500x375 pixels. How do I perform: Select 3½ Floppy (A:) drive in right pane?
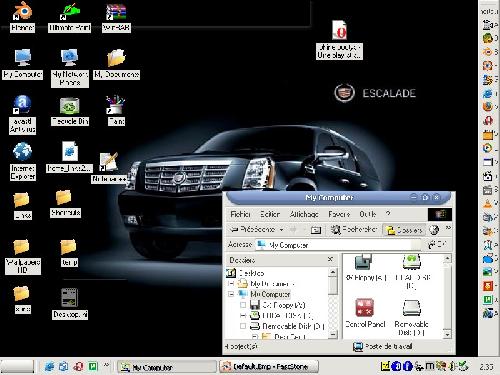[x=366, y=267]
